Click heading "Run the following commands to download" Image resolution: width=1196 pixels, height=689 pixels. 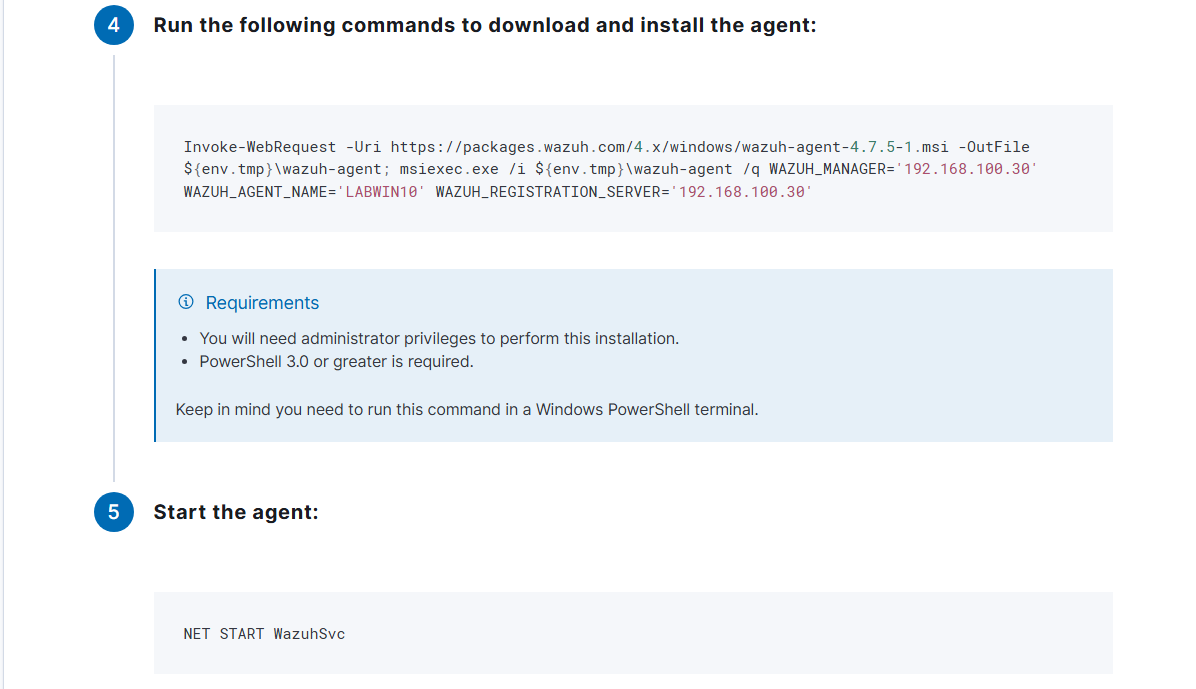point(484,25)
